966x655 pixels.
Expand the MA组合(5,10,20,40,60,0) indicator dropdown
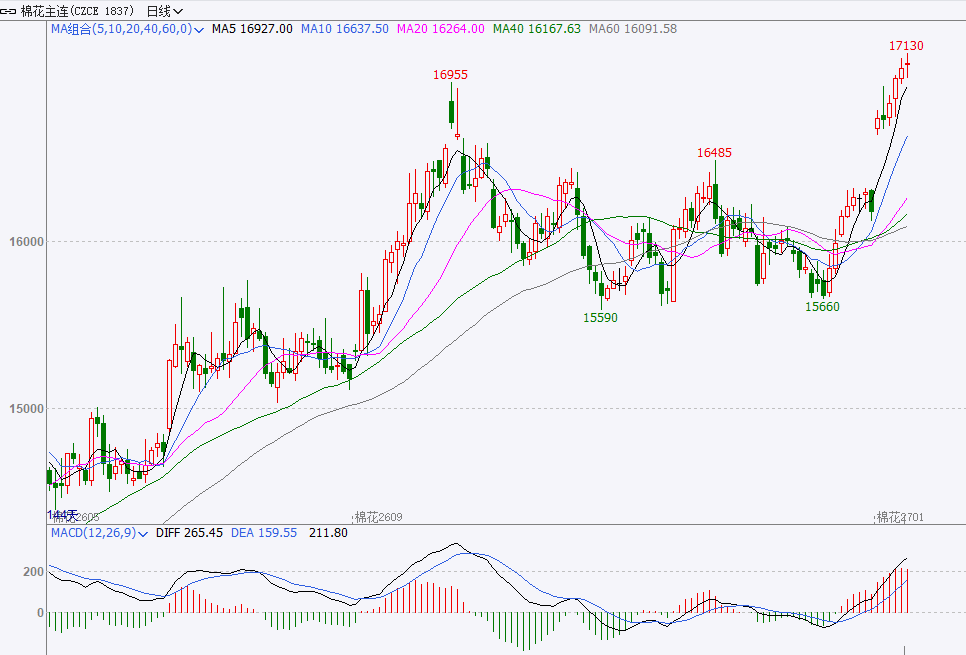pos(127,29)
